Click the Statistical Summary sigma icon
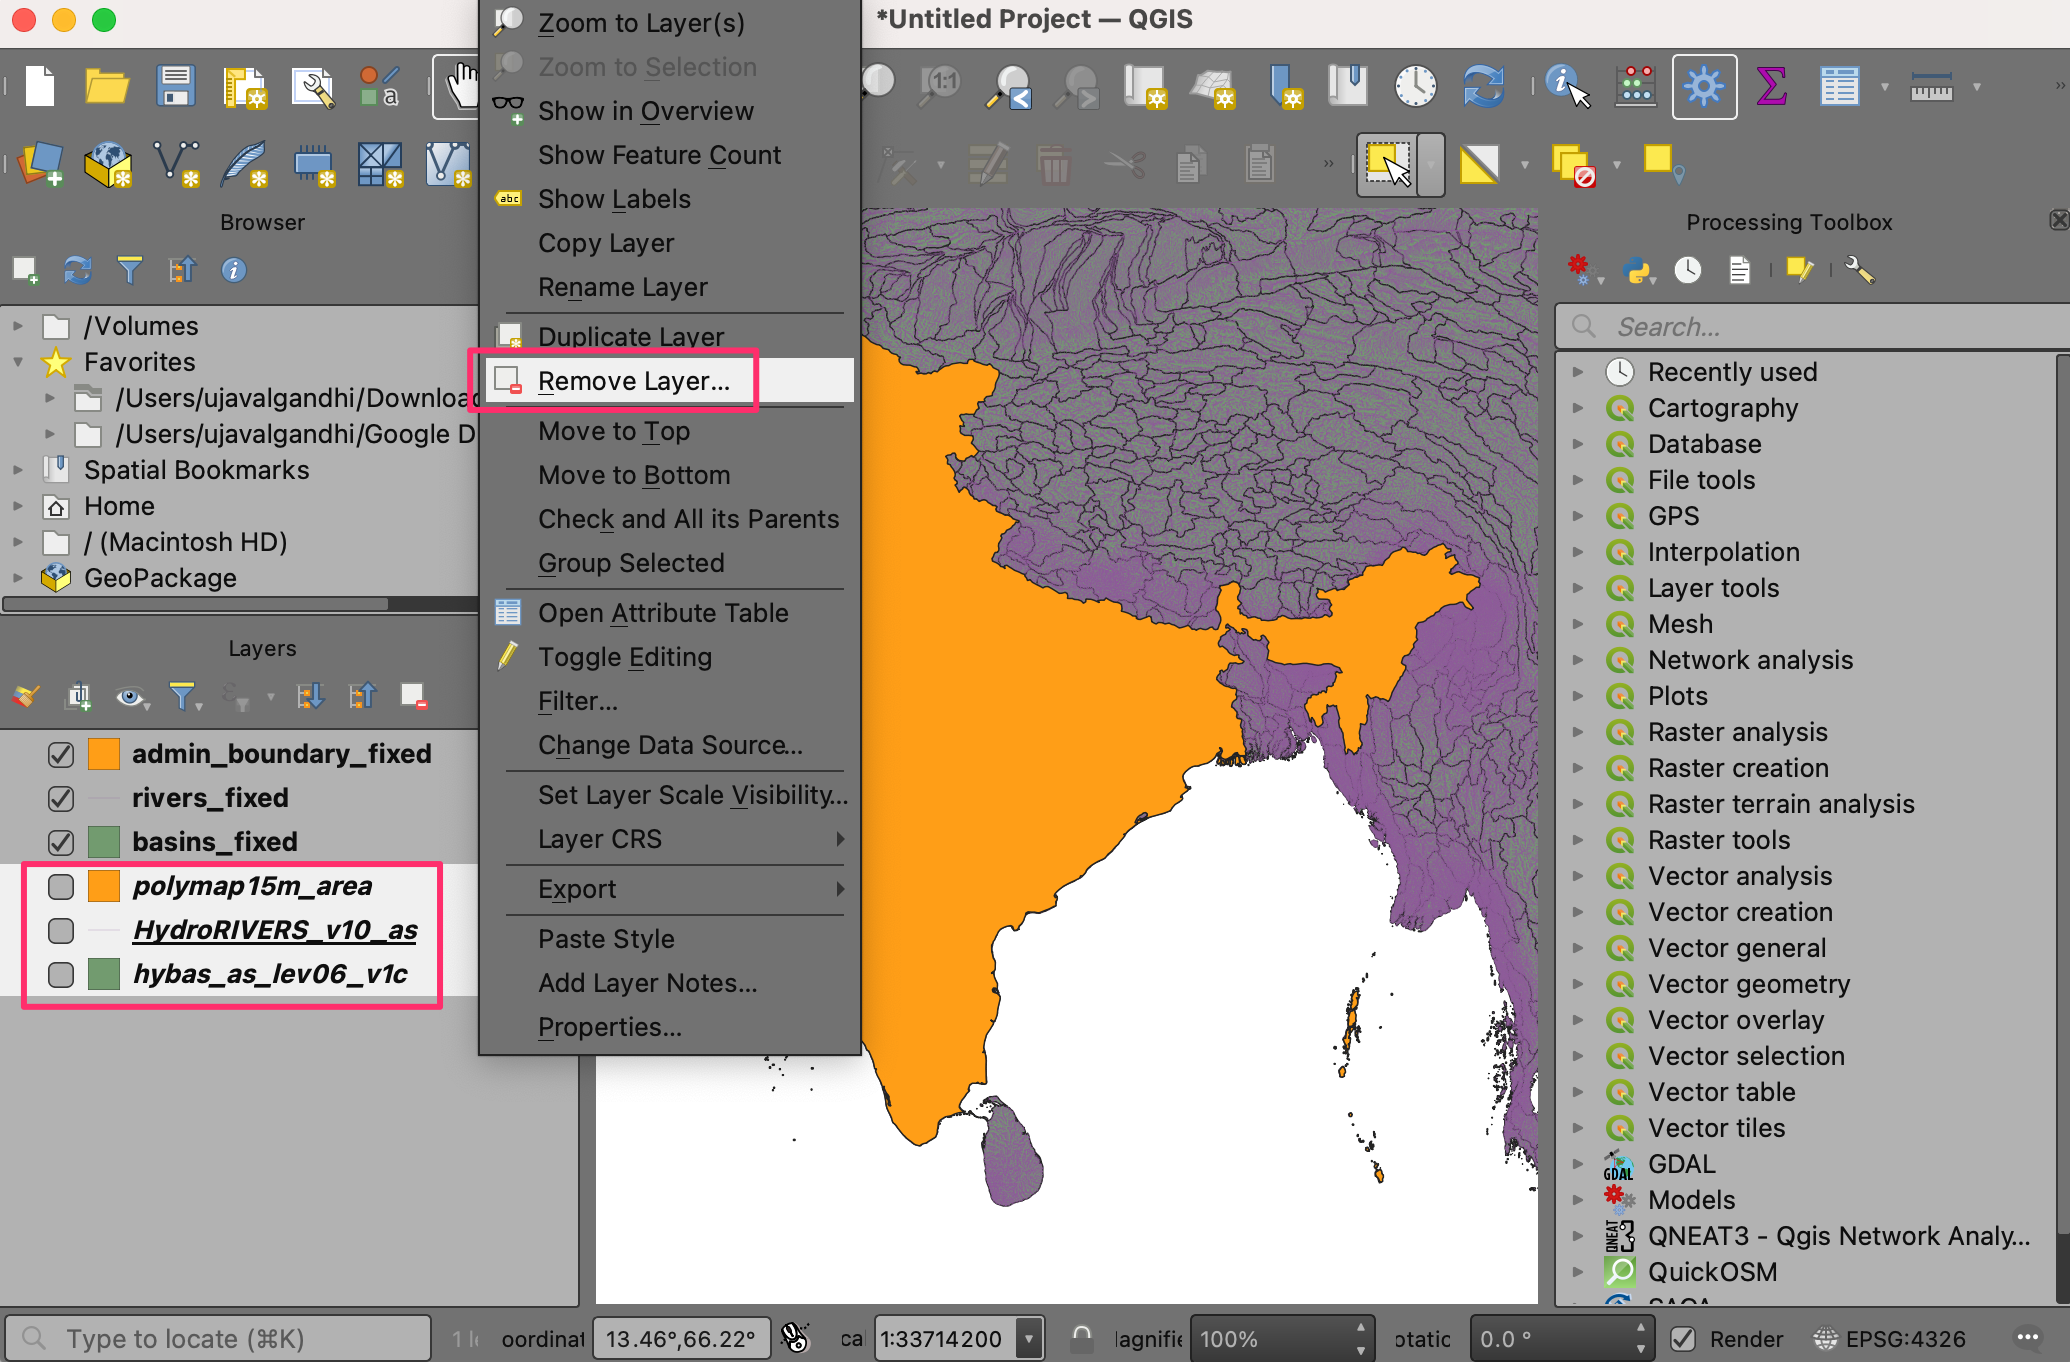 (1771, 87)
